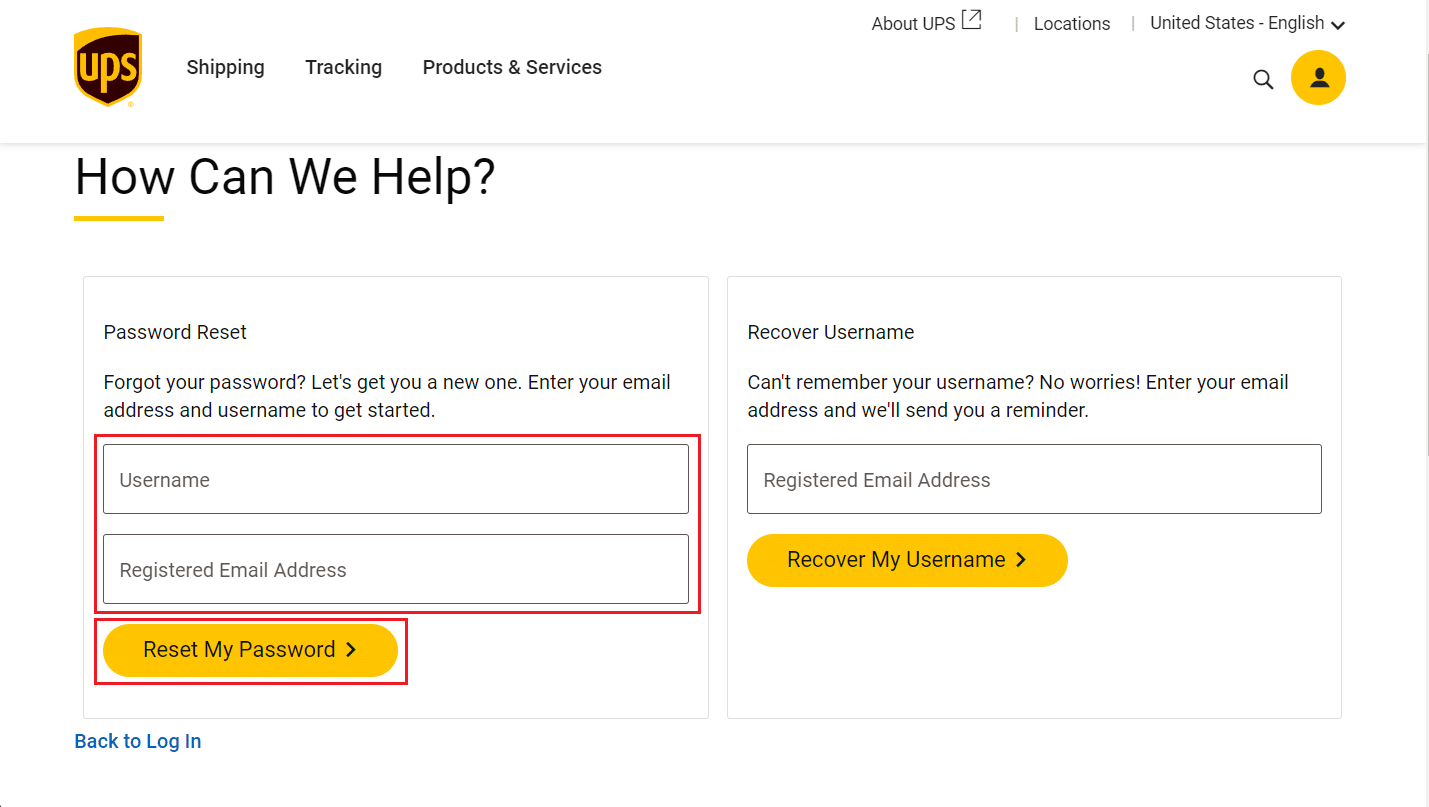
Task: Click the UPS shield logo
Action: [107, 67]
